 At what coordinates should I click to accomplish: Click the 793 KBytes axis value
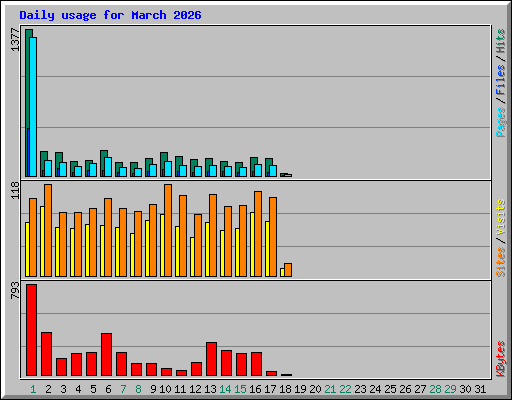point(15,290)
